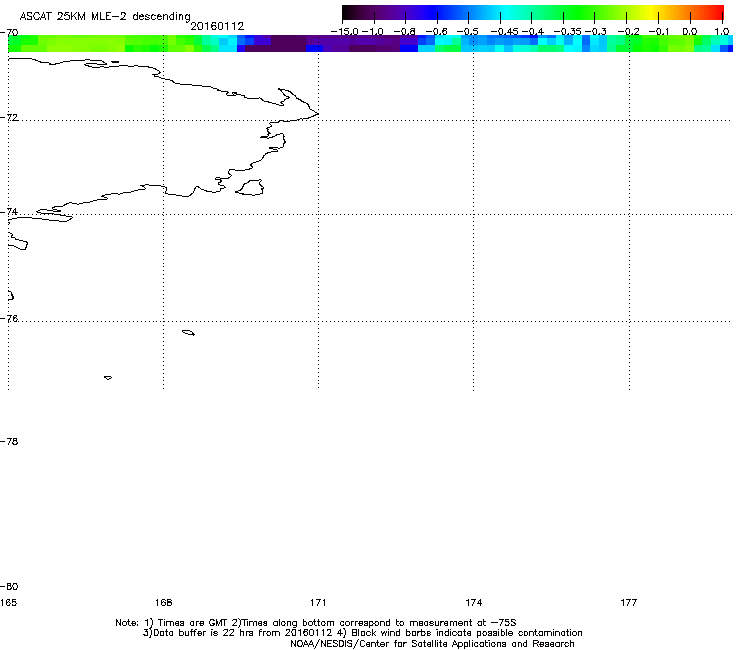Image resolution: width=740 pixels, height=650 pixels.
Task: Click the -0.2 color scale label
Action: pos(629,32)
